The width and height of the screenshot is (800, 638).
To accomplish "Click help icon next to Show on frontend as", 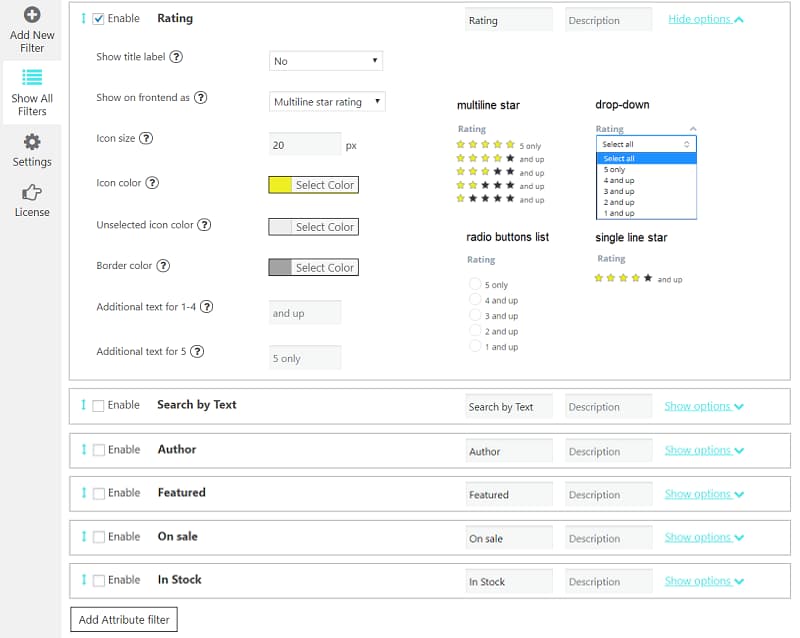I will point(201,97).
